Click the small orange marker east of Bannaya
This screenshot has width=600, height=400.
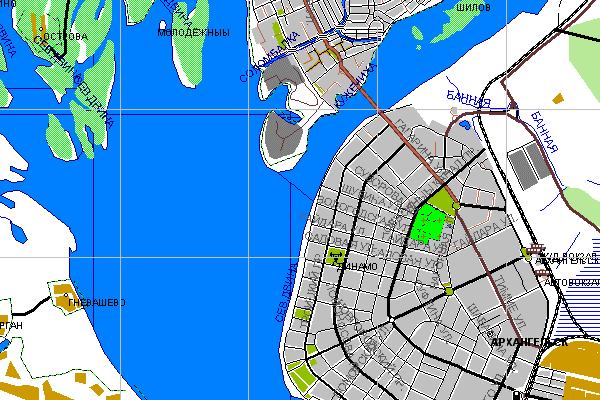(558, 98)
